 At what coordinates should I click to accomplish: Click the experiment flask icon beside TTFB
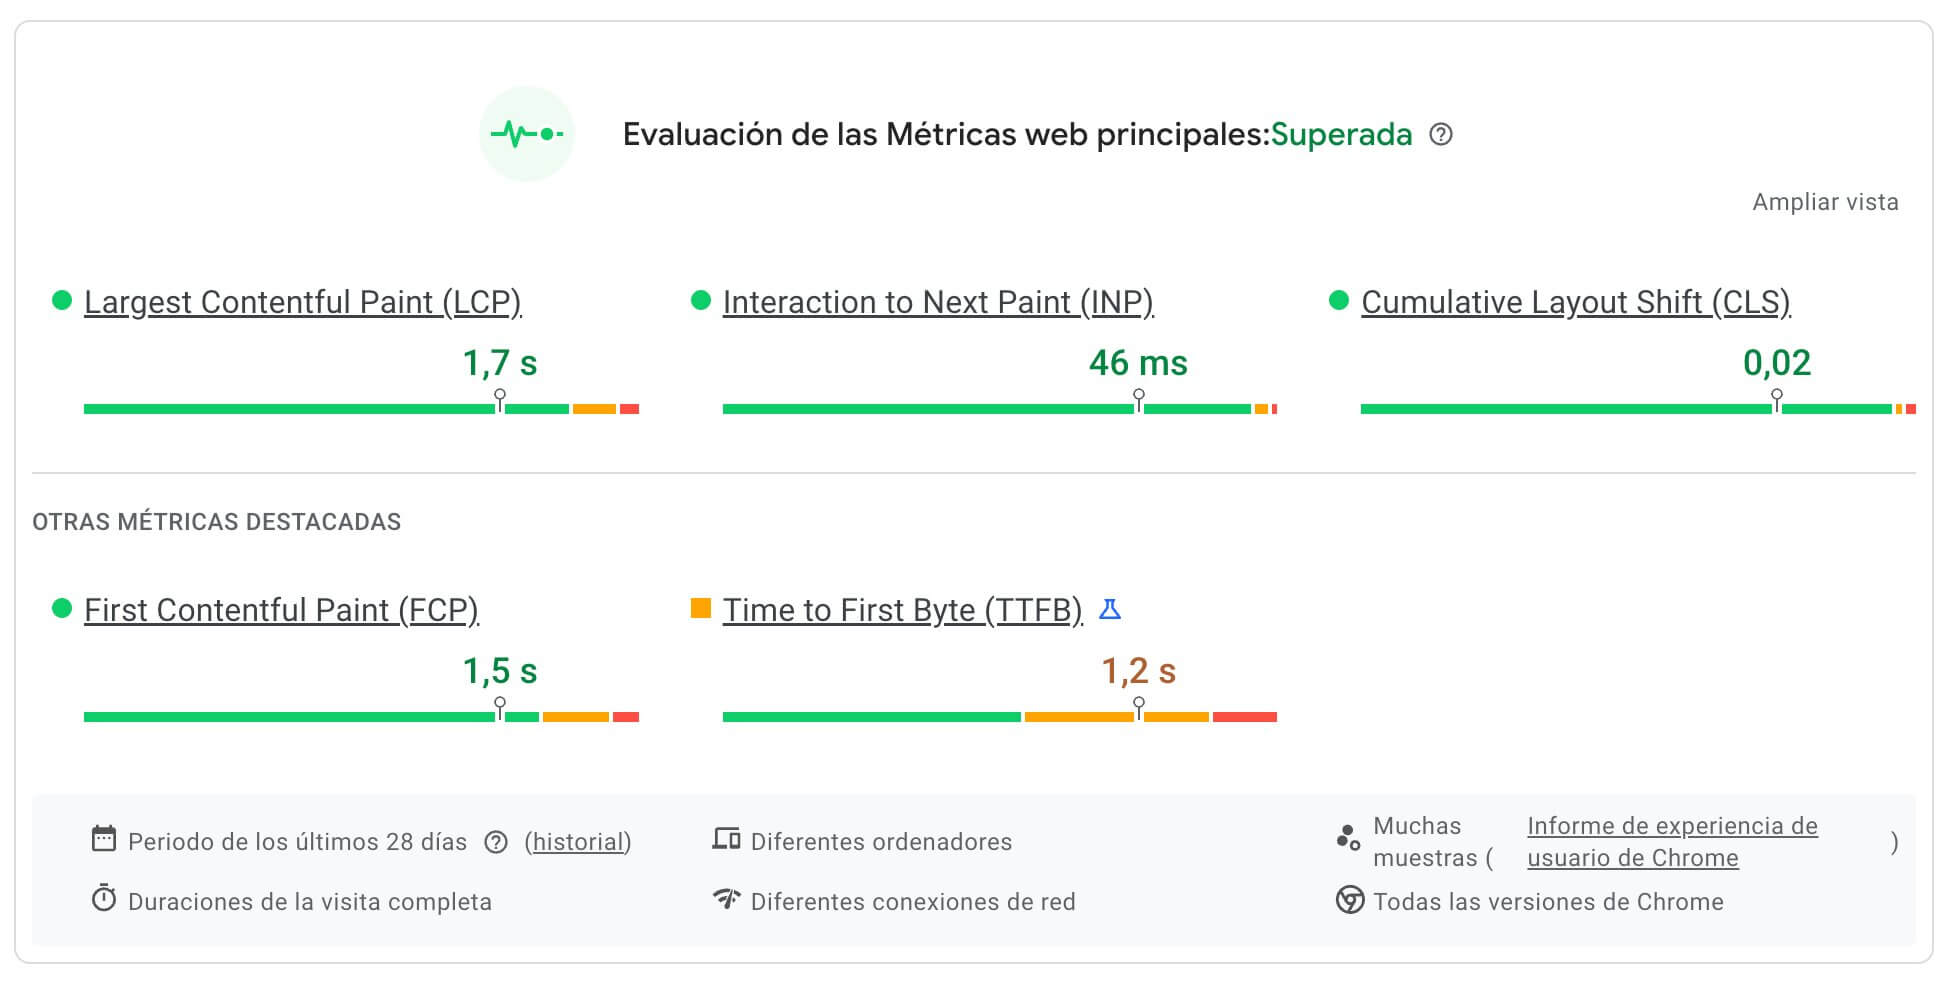[1112, 608]
